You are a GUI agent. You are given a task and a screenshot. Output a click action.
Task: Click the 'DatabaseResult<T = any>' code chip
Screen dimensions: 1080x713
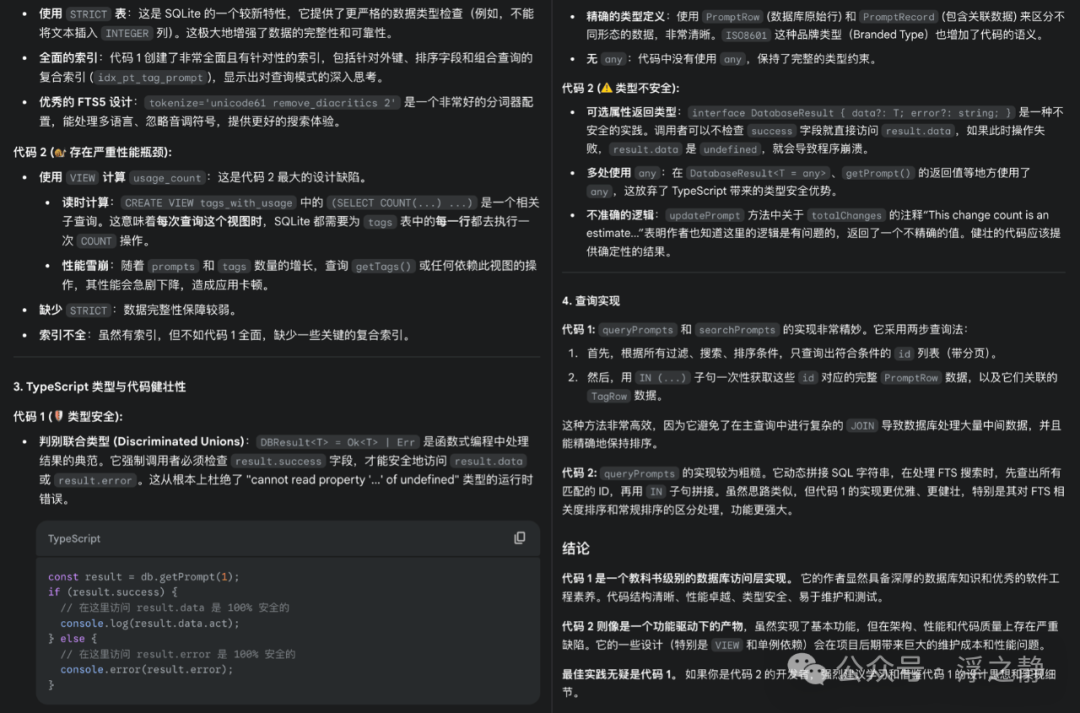click(x=758, y=174)
